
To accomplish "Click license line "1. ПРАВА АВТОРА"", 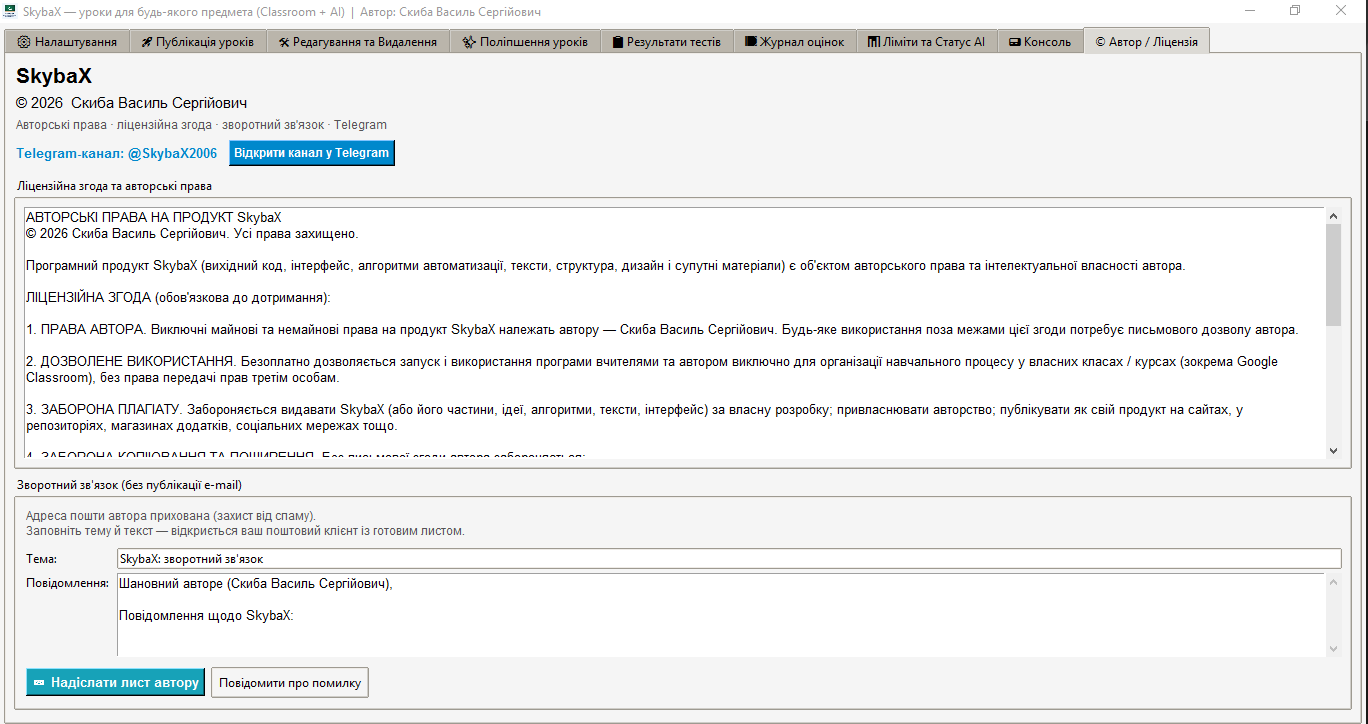I will click(x=661, y=329).
